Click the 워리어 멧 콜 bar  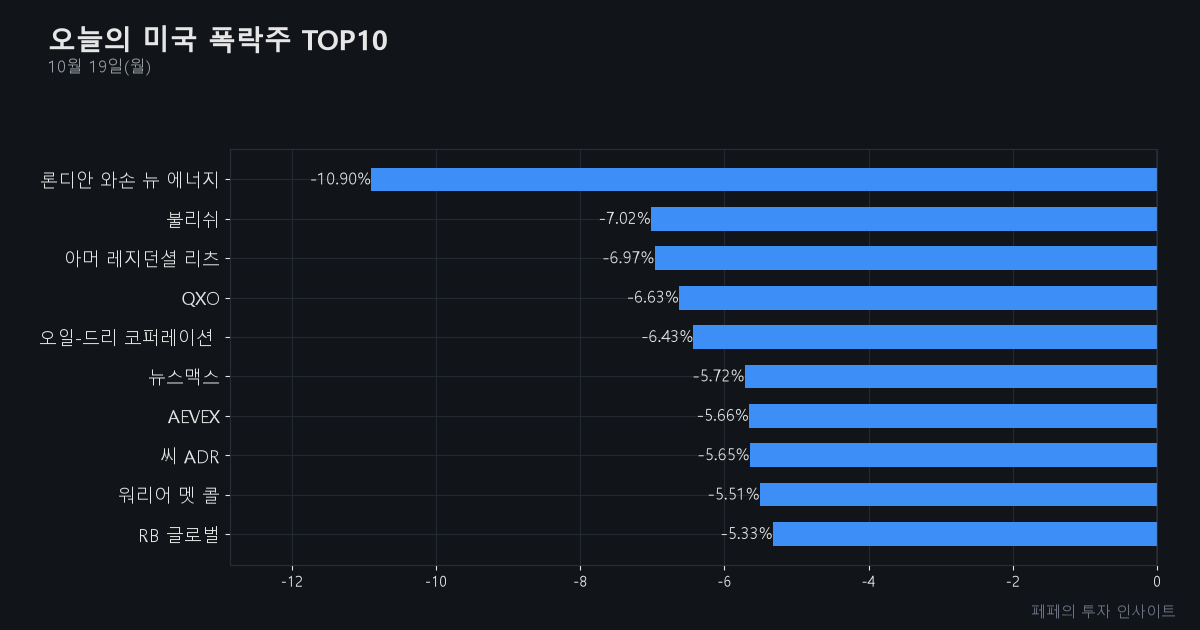pyautogui.click(x=958, y=495)
